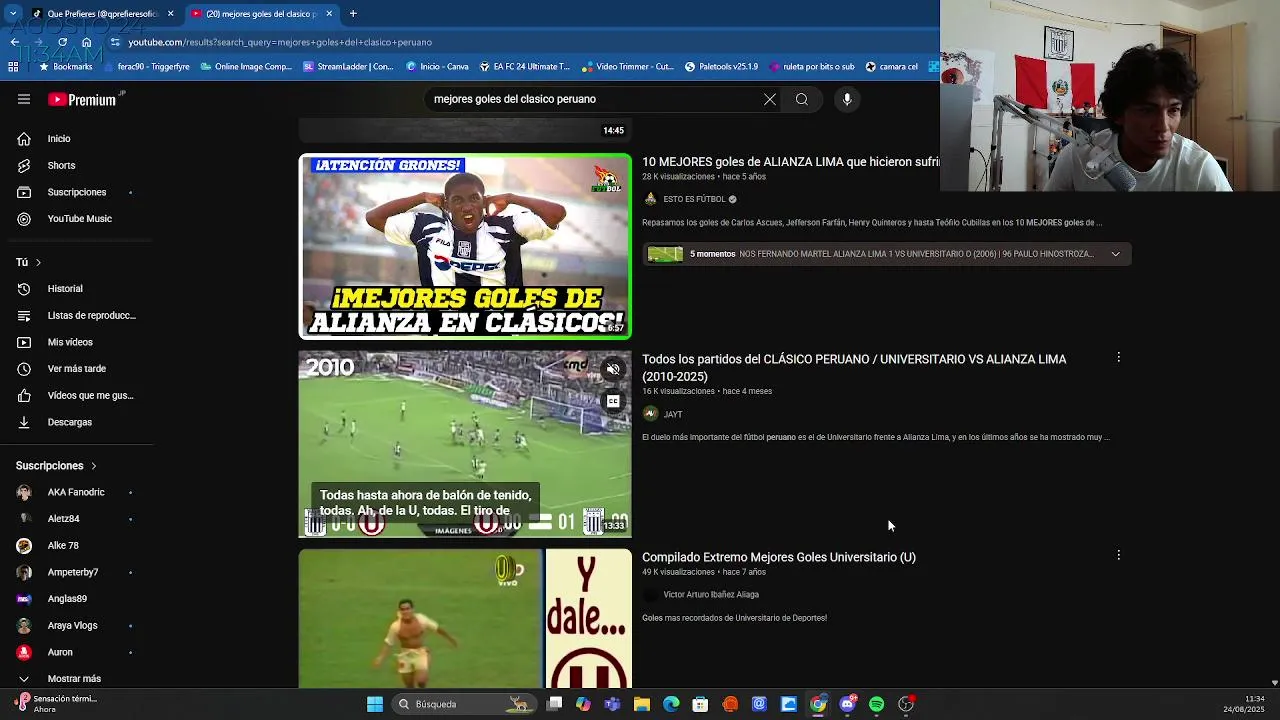Close the Que Prefieres tab
The width and height of the screenshot is (1280, 720).
170,14
